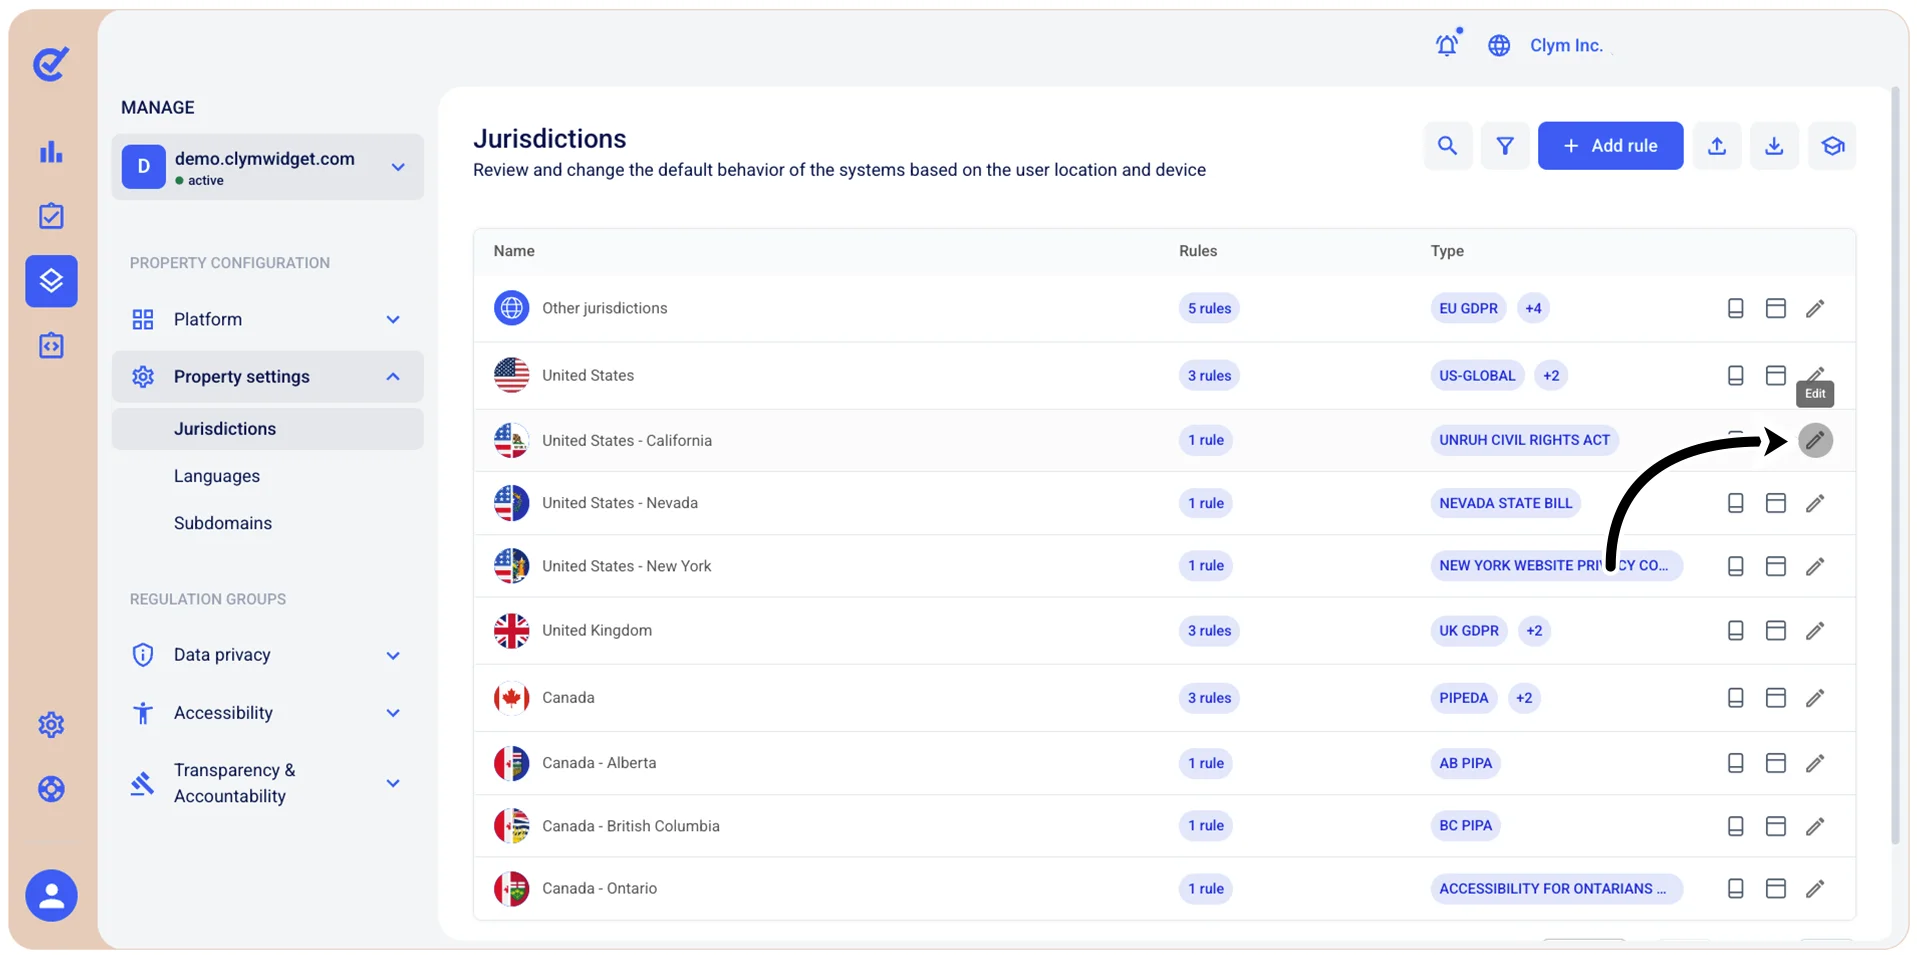Edit the Other jurisdictions row
1917x955 pixels.
[1815, 308]
